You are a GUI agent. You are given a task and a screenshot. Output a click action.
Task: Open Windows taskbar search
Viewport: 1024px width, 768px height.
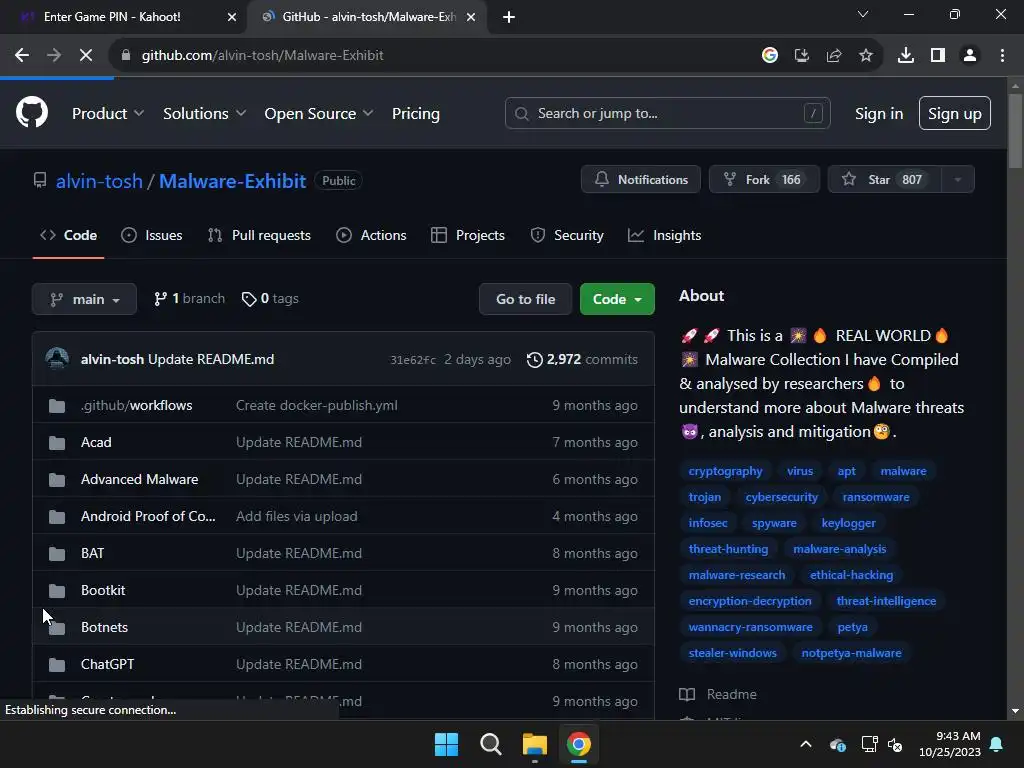coord(490,744)
